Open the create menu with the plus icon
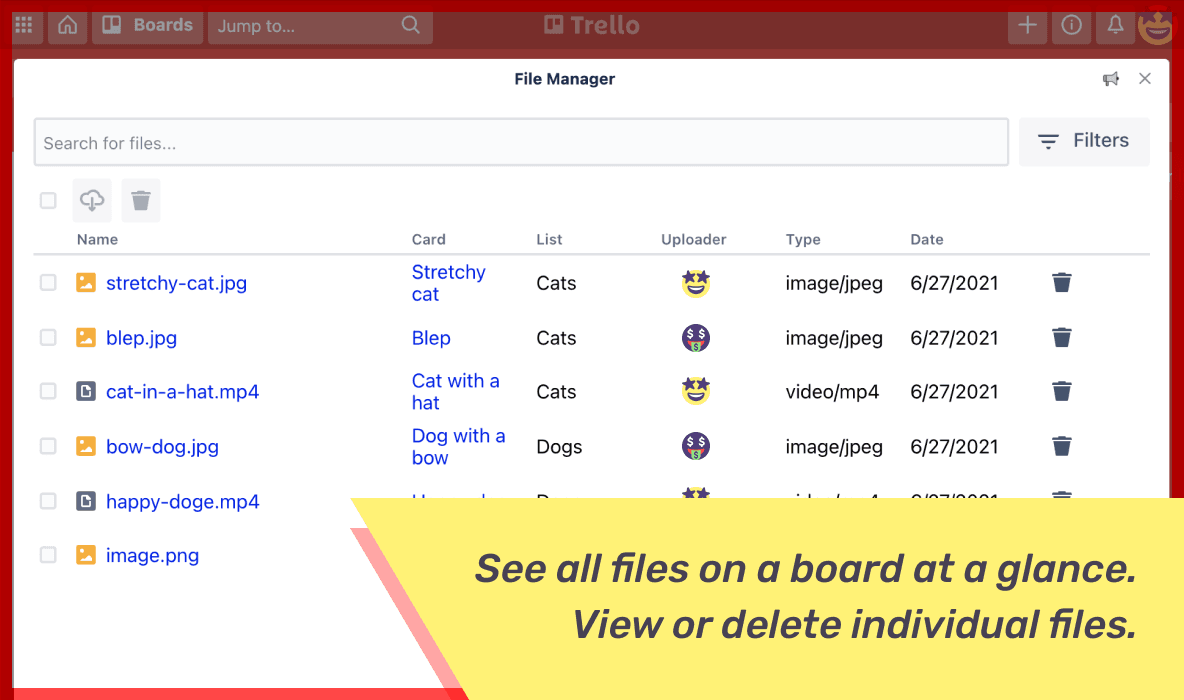Screen dimensions: 1184x700 (1027, 26)
